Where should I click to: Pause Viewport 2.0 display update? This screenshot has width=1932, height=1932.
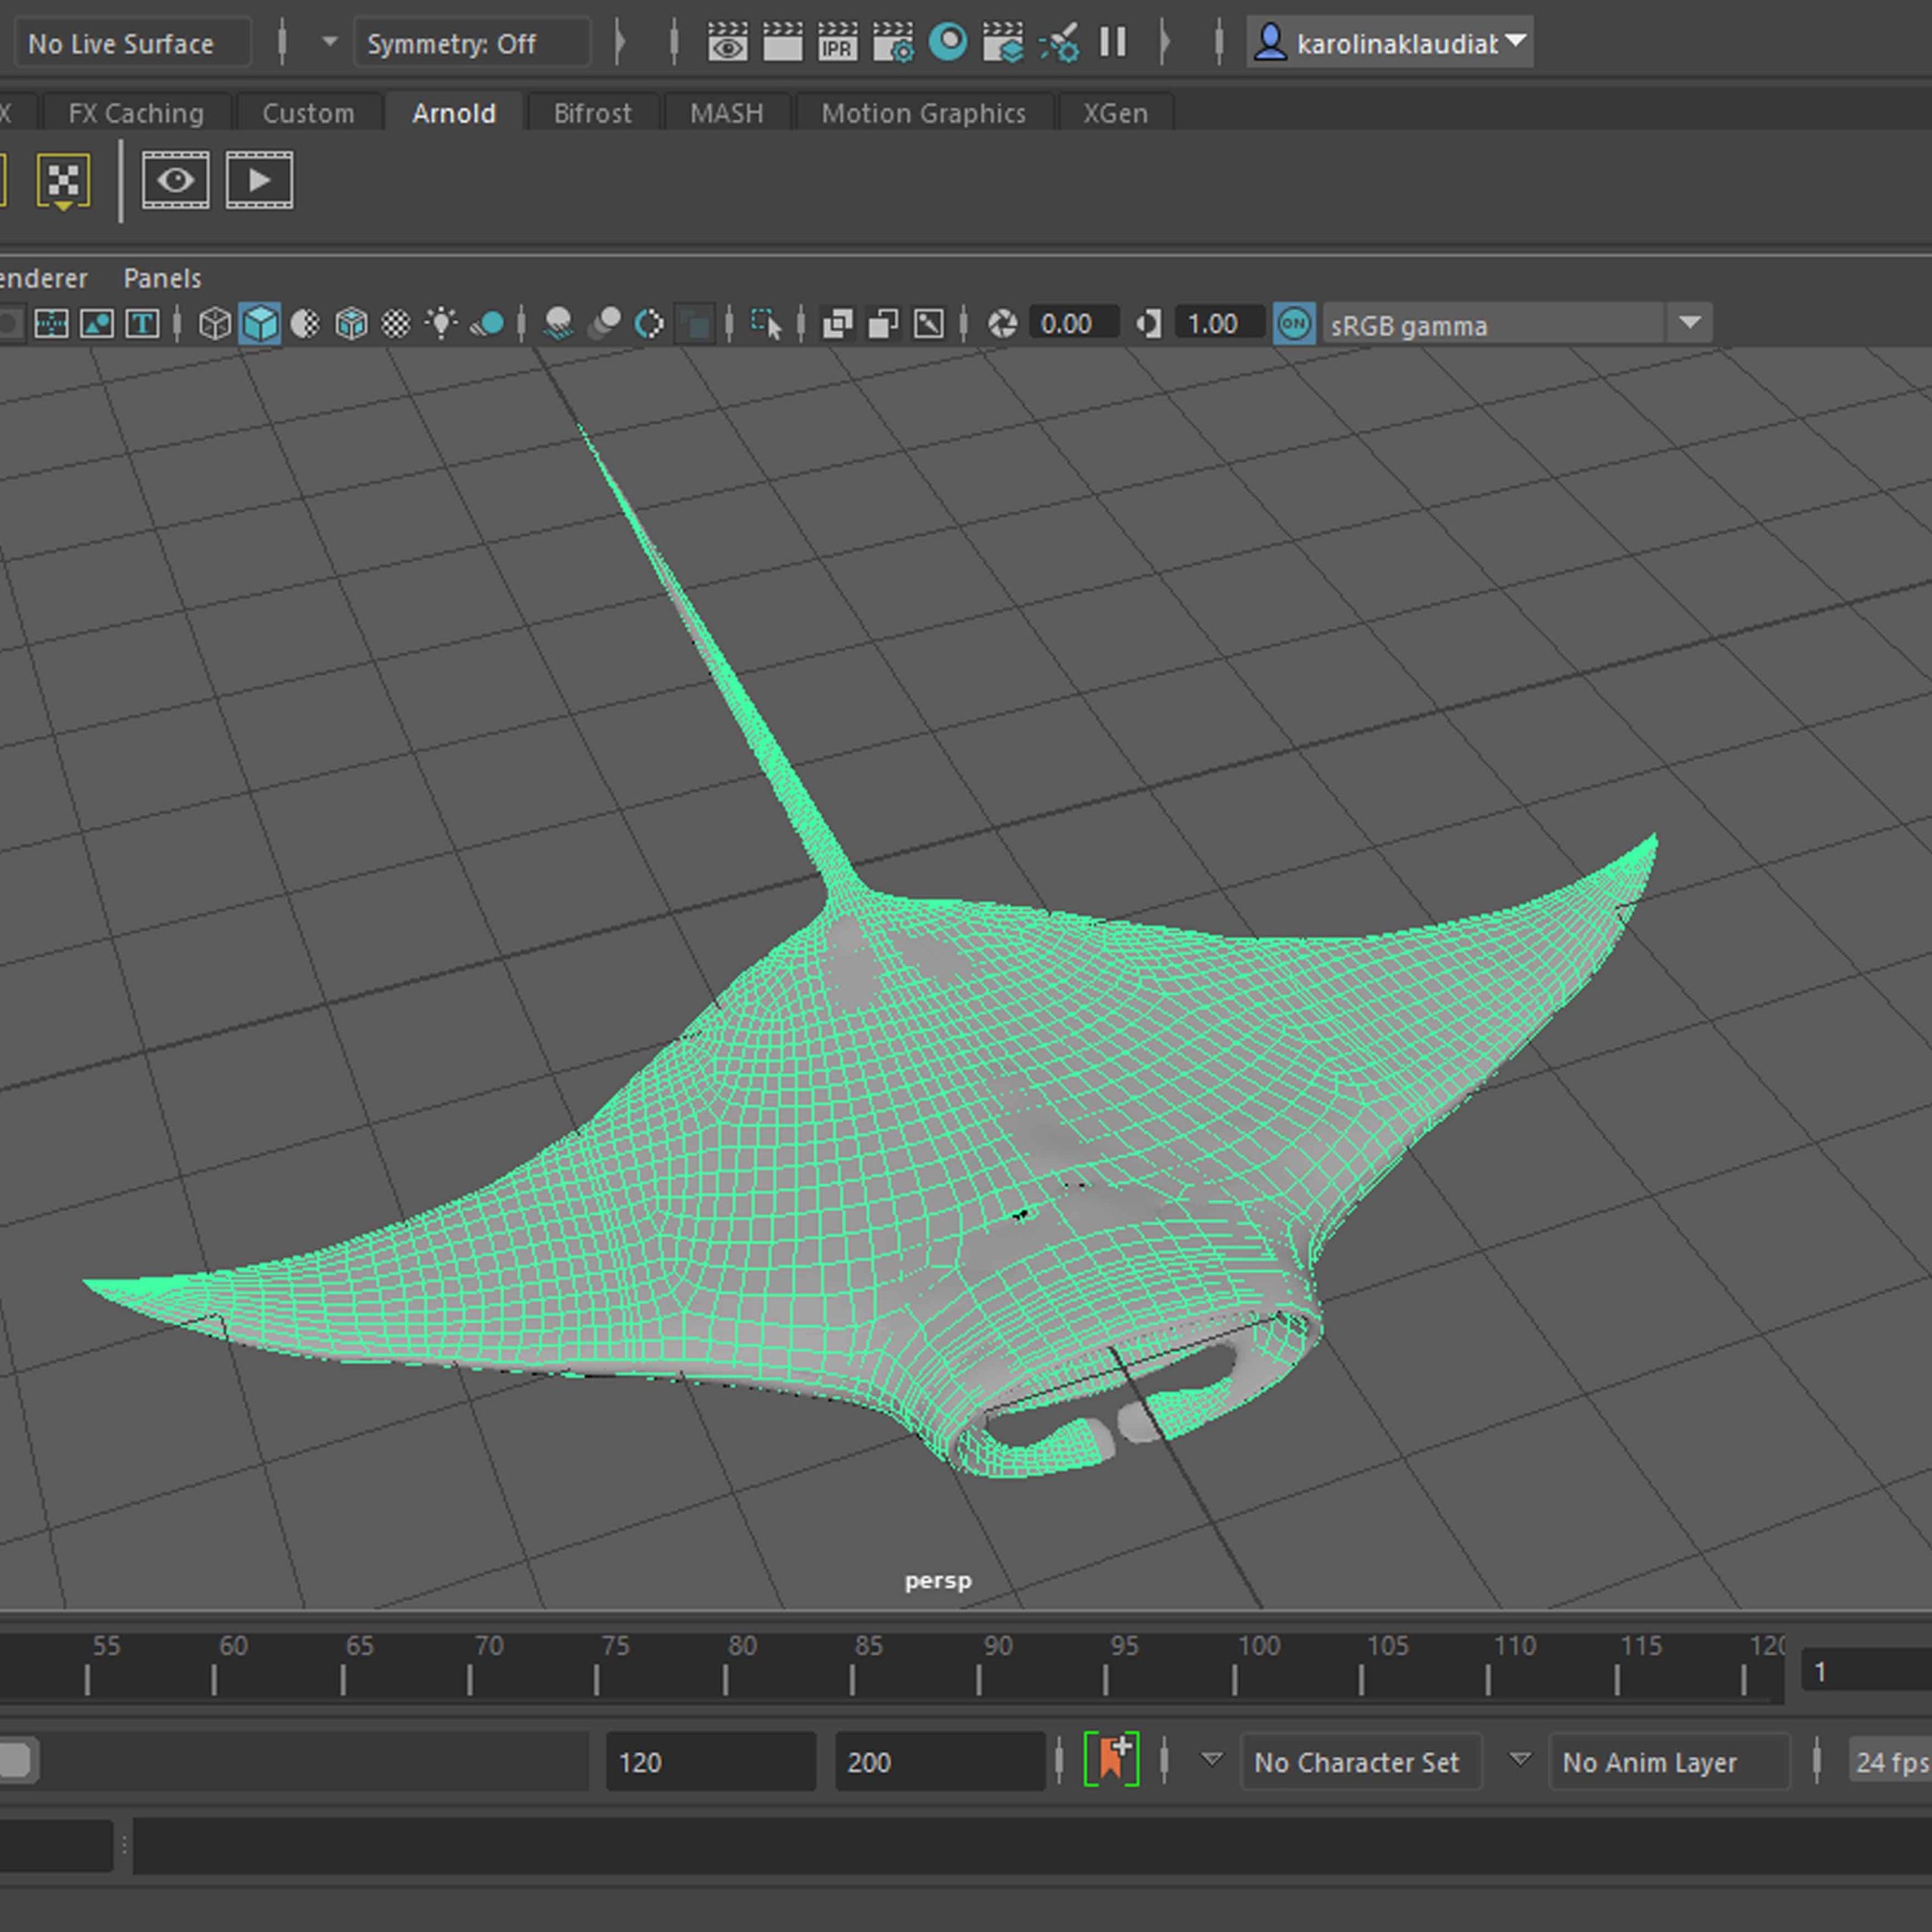click(1113, 43)
